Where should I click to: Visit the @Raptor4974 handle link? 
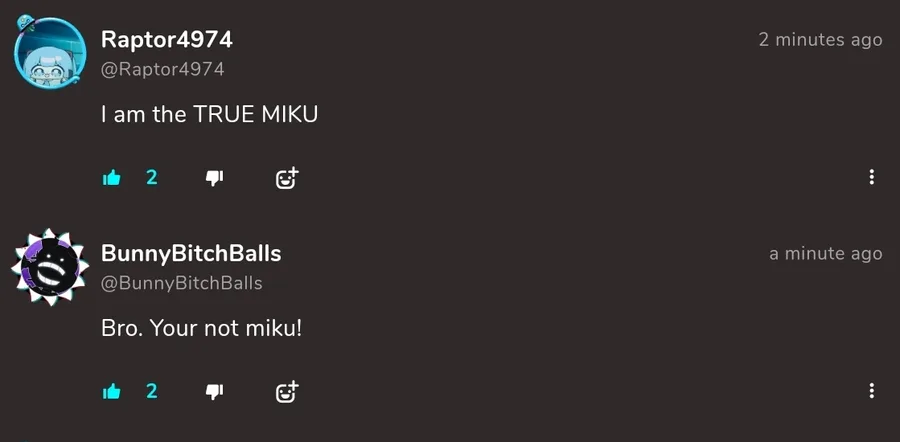(162, 69)
